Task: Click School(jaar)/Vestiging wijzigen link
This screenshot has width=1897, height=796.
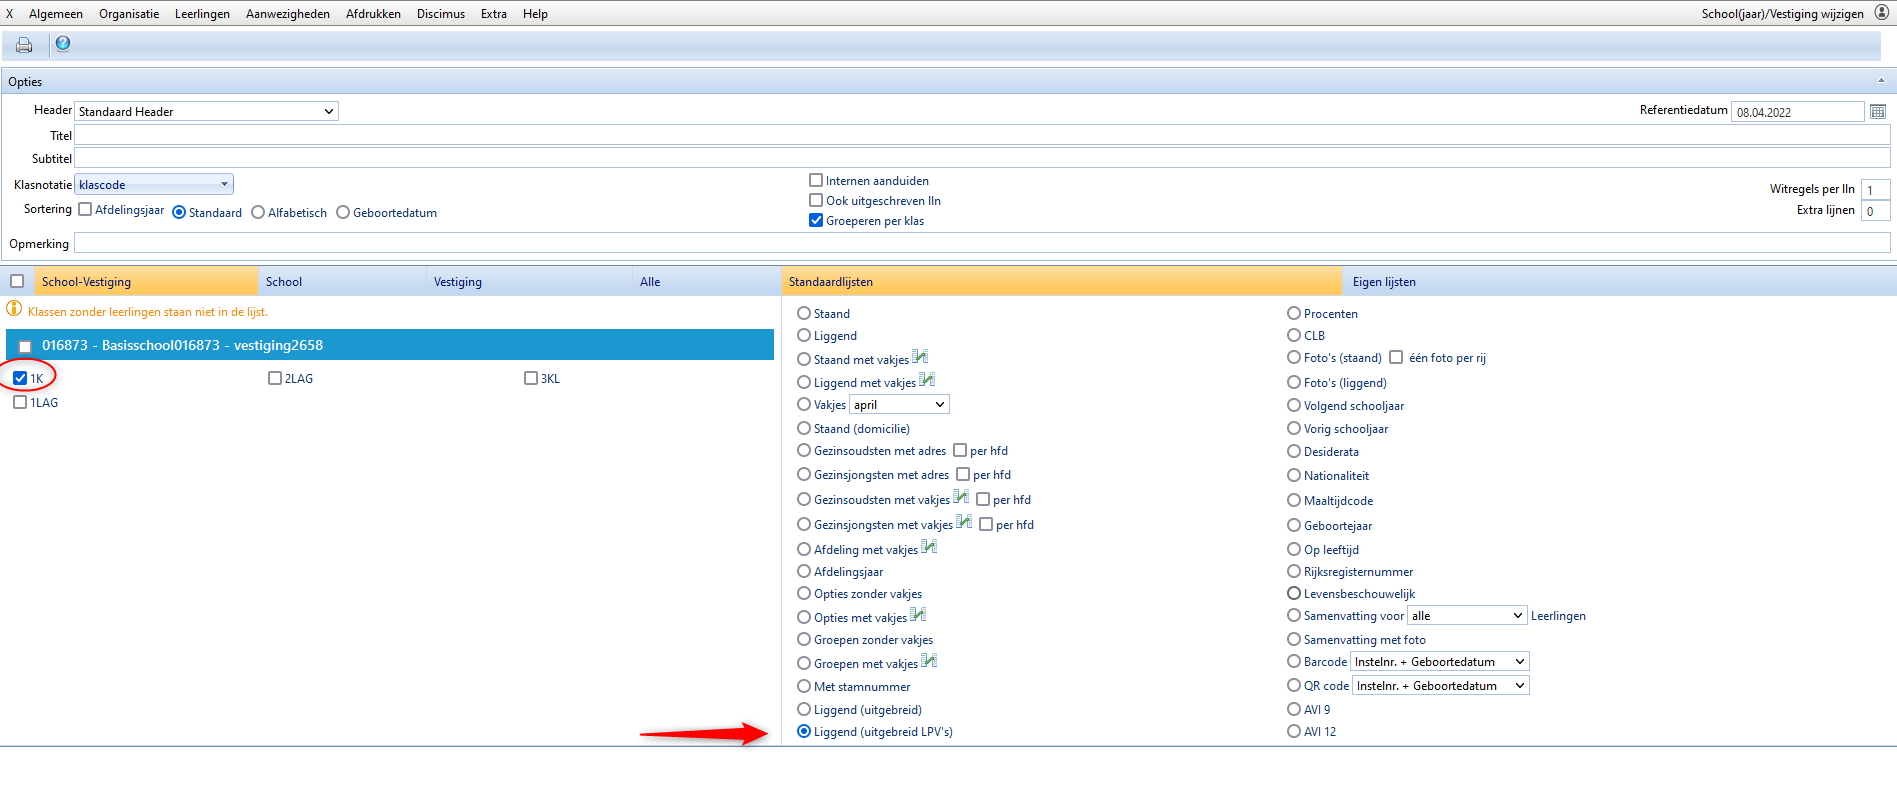Action: [x=1782, y=14]
